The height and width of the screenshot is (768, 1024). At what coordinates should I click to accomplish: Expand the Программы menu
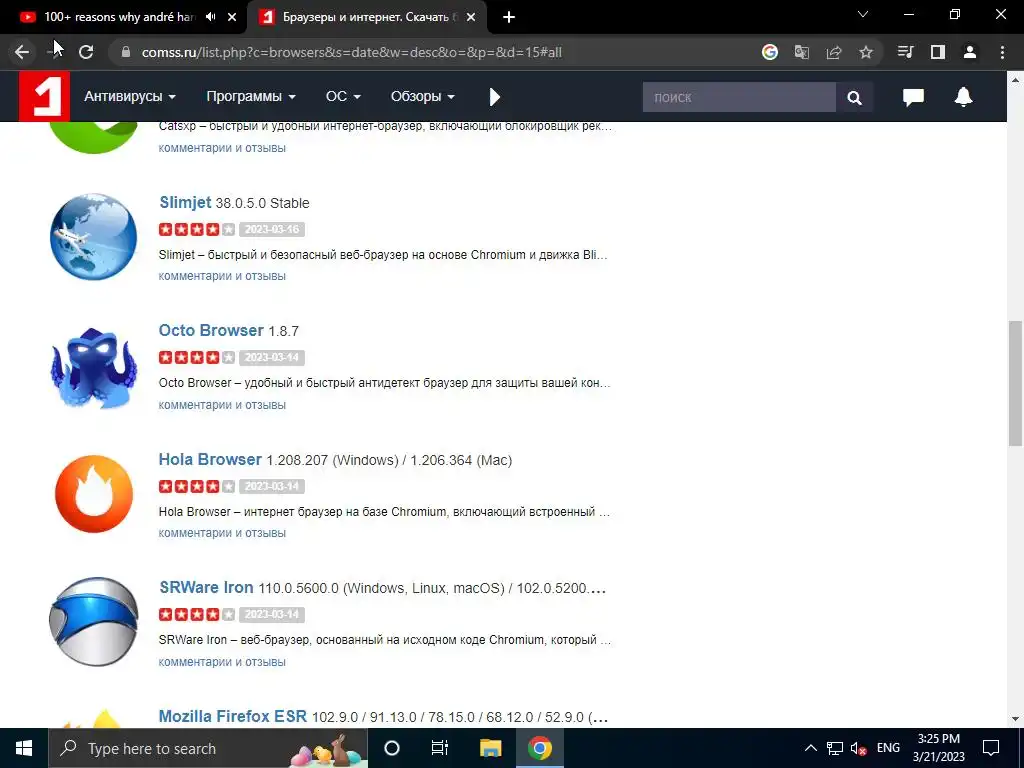pos(251,96)
